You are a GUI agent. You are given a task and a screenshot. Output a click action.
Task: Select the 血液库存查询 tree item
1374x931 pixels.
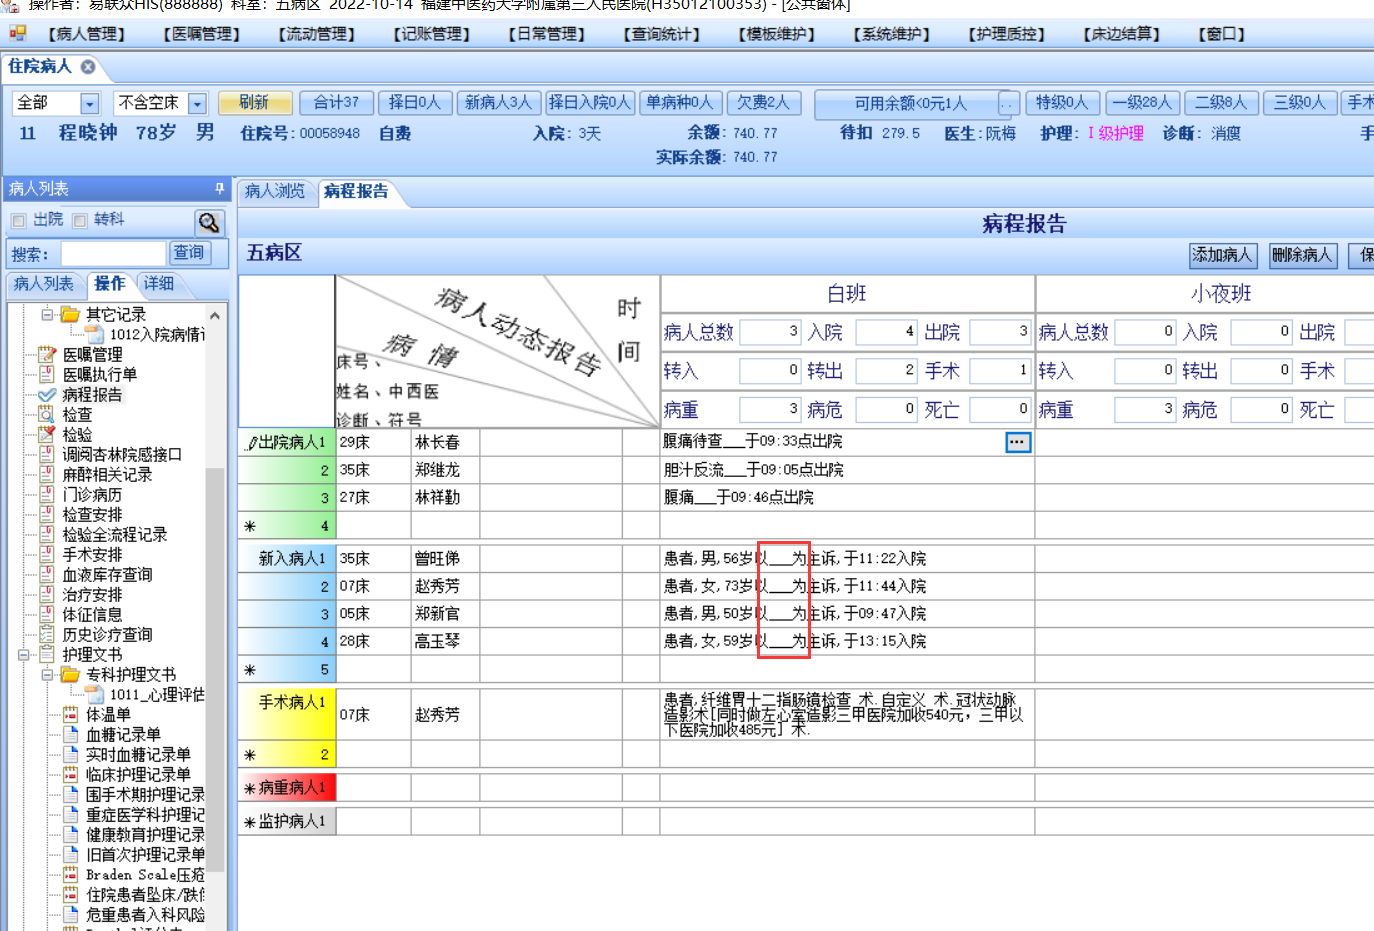click(x=108, y=575)
